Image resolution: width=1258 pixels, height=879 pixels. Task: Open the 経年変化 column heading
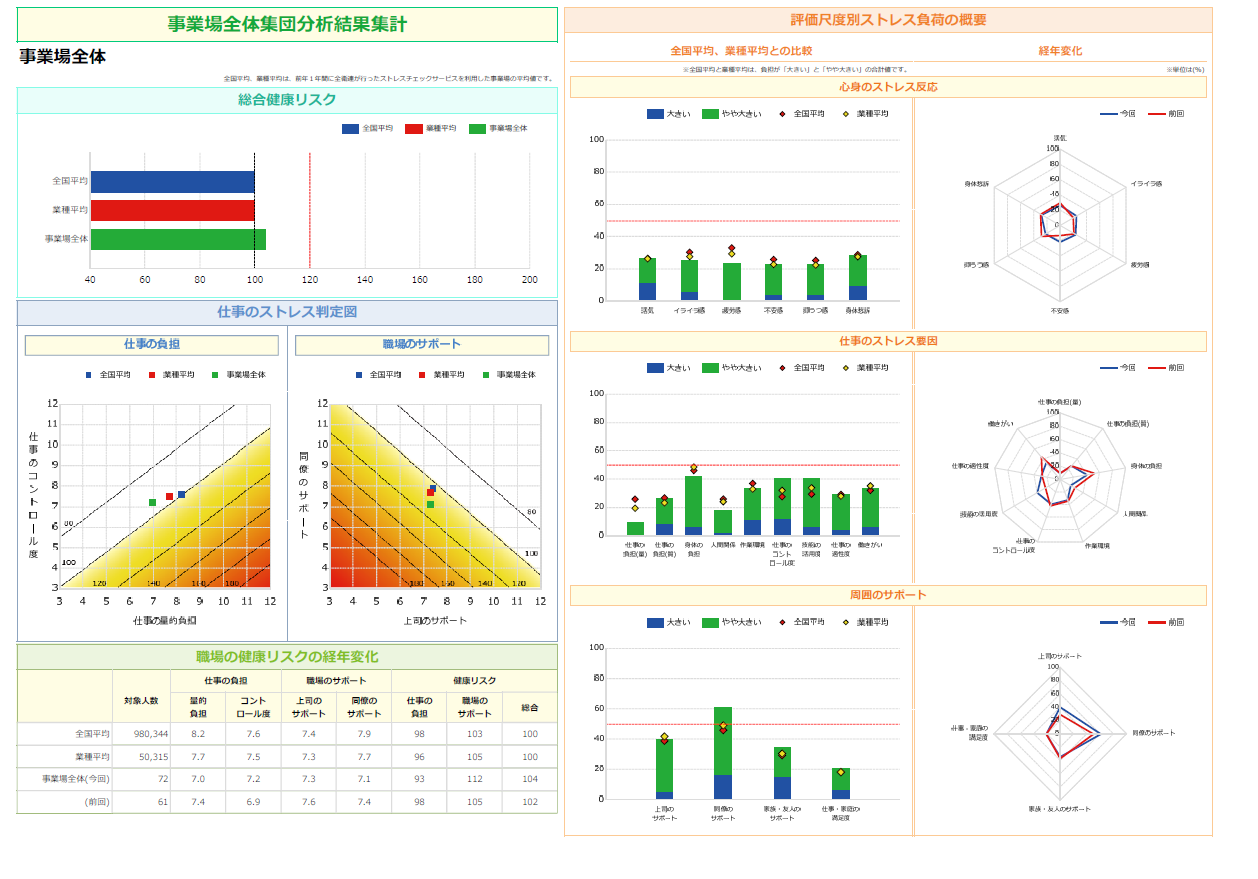[1060, 51]
